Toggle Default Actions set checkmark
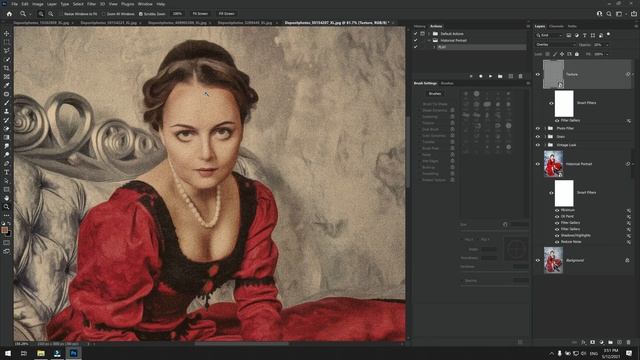640x360 pixels. (416, 33)
